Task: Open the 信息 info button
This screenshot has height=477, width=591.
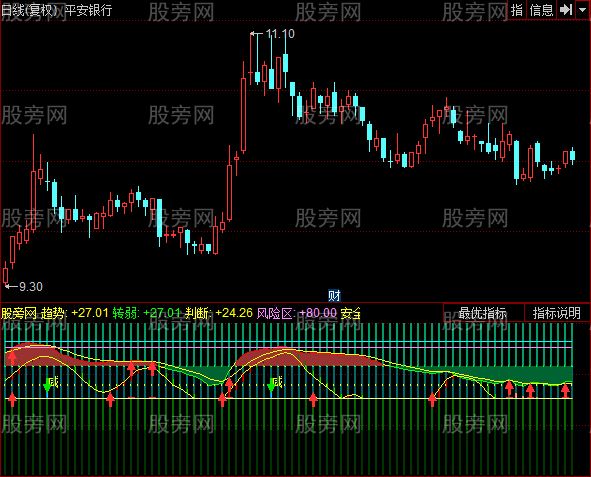Action: point(541,10)
